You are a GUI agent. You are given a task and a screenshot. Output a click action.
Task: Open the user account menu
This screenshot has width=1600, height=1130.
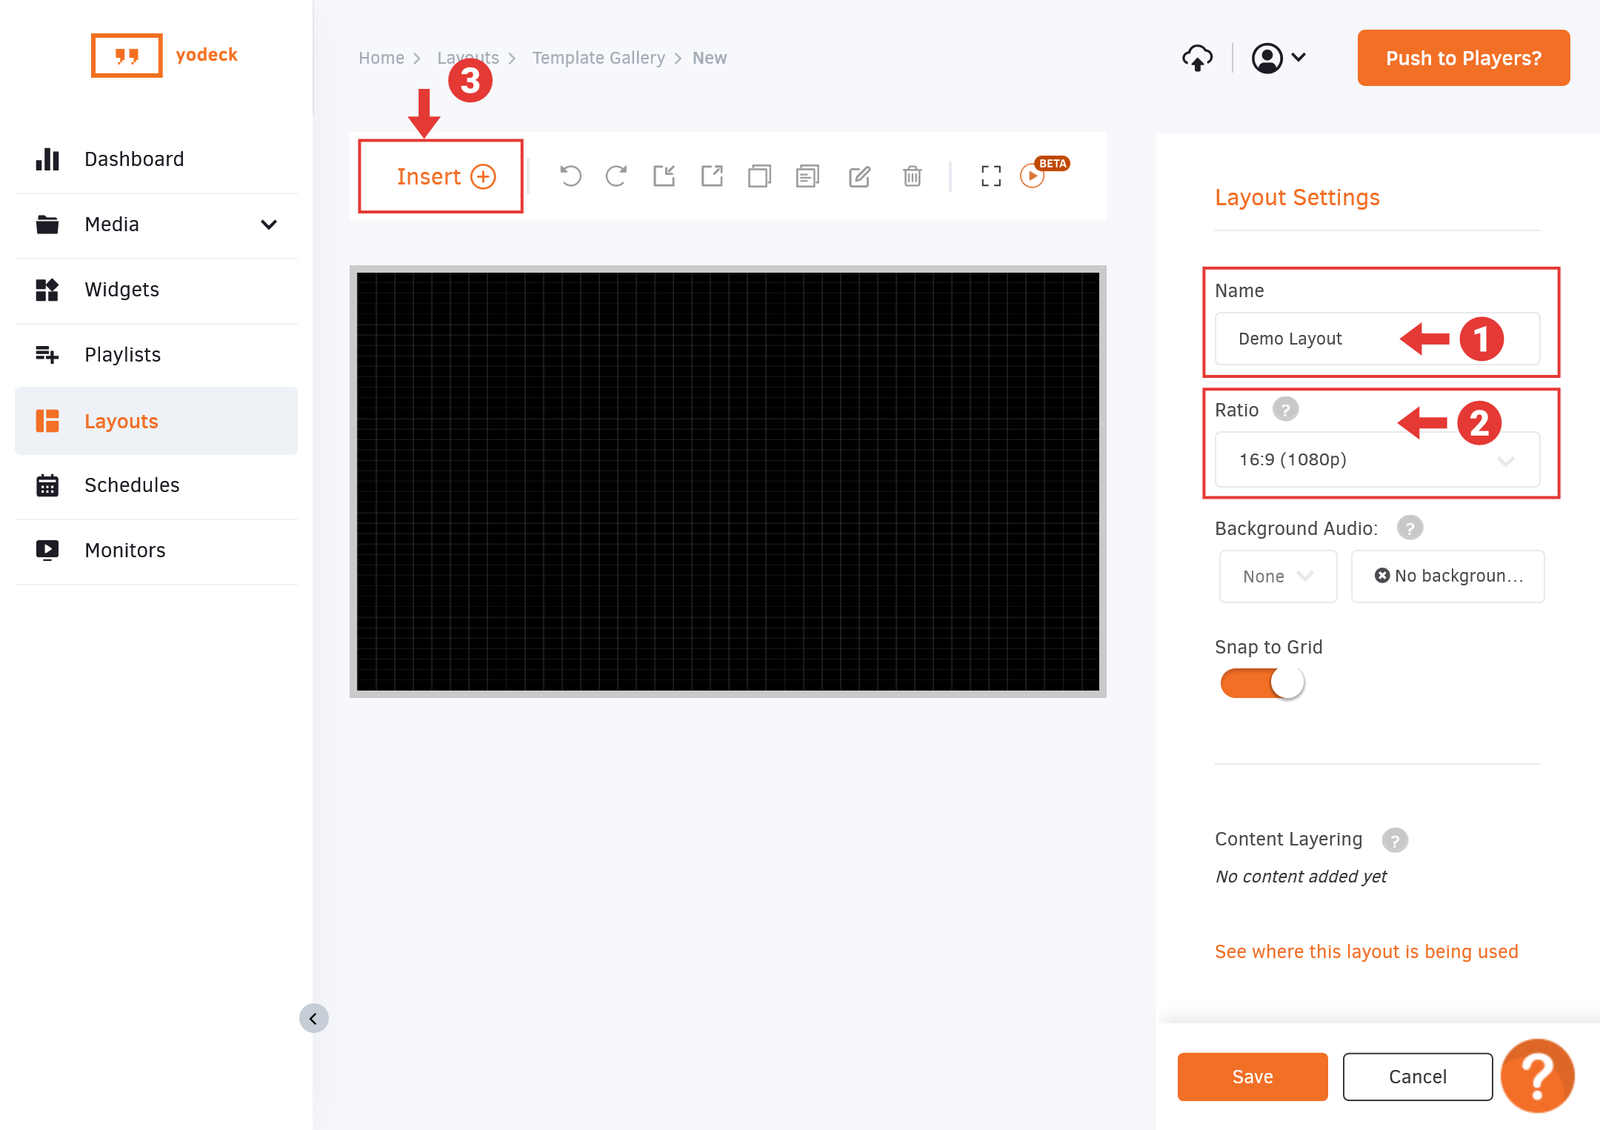tap(1278, 58)
